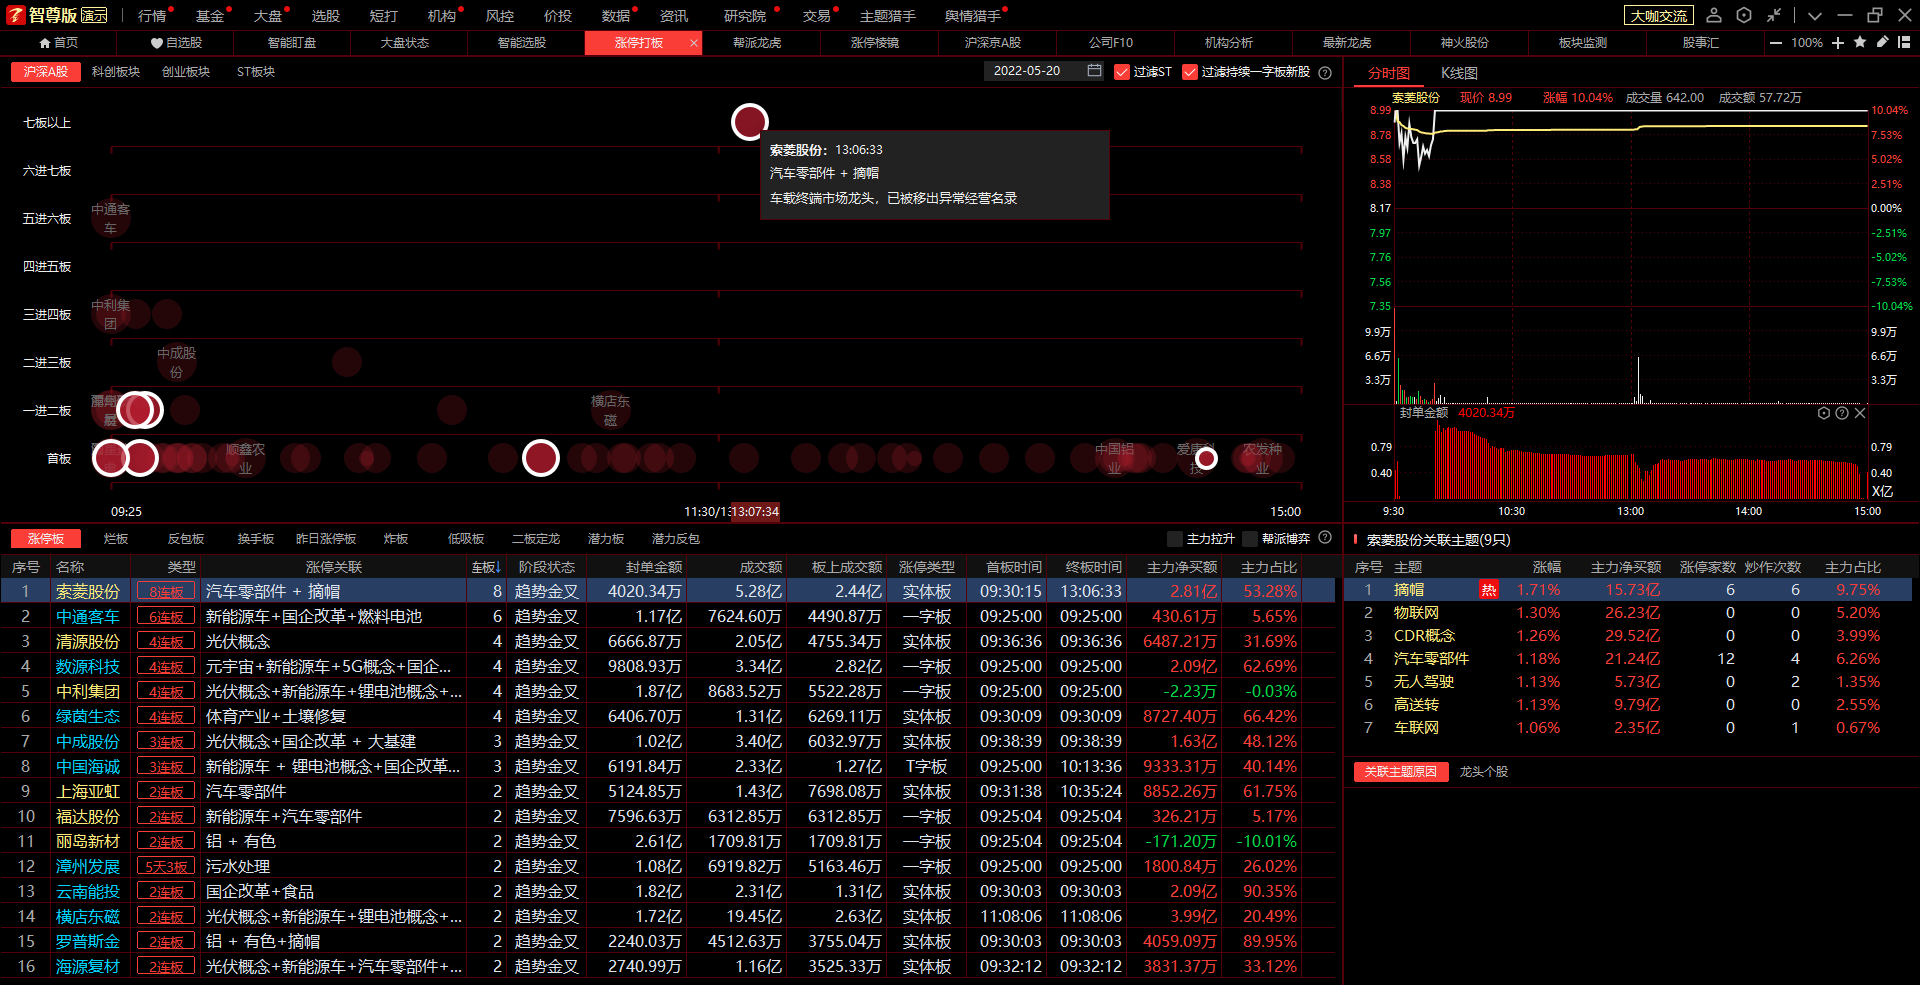Viewport: 1920px width, 985px height.
Task: Open the 主题猎手 top menu
Action: tap(888, 16)
